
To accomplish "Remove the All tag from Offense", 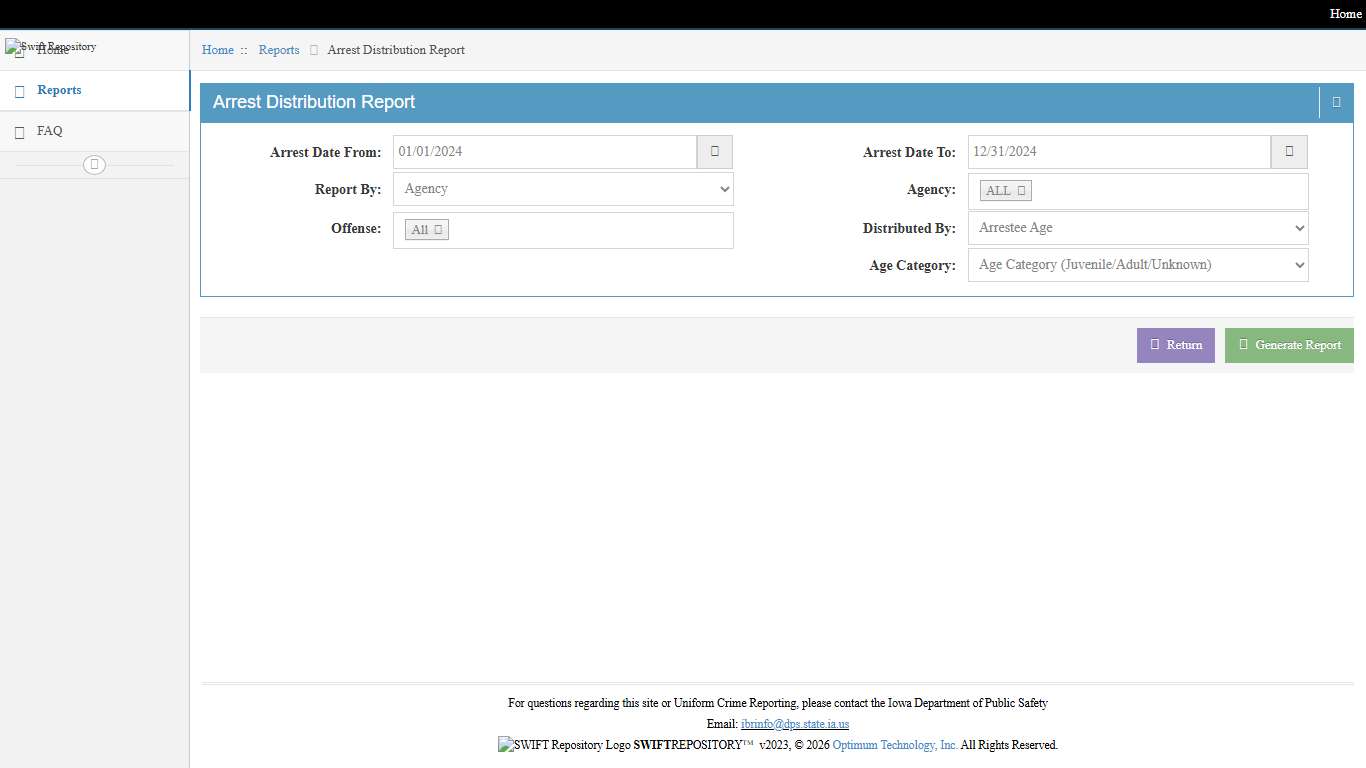I will coord(438,230).
